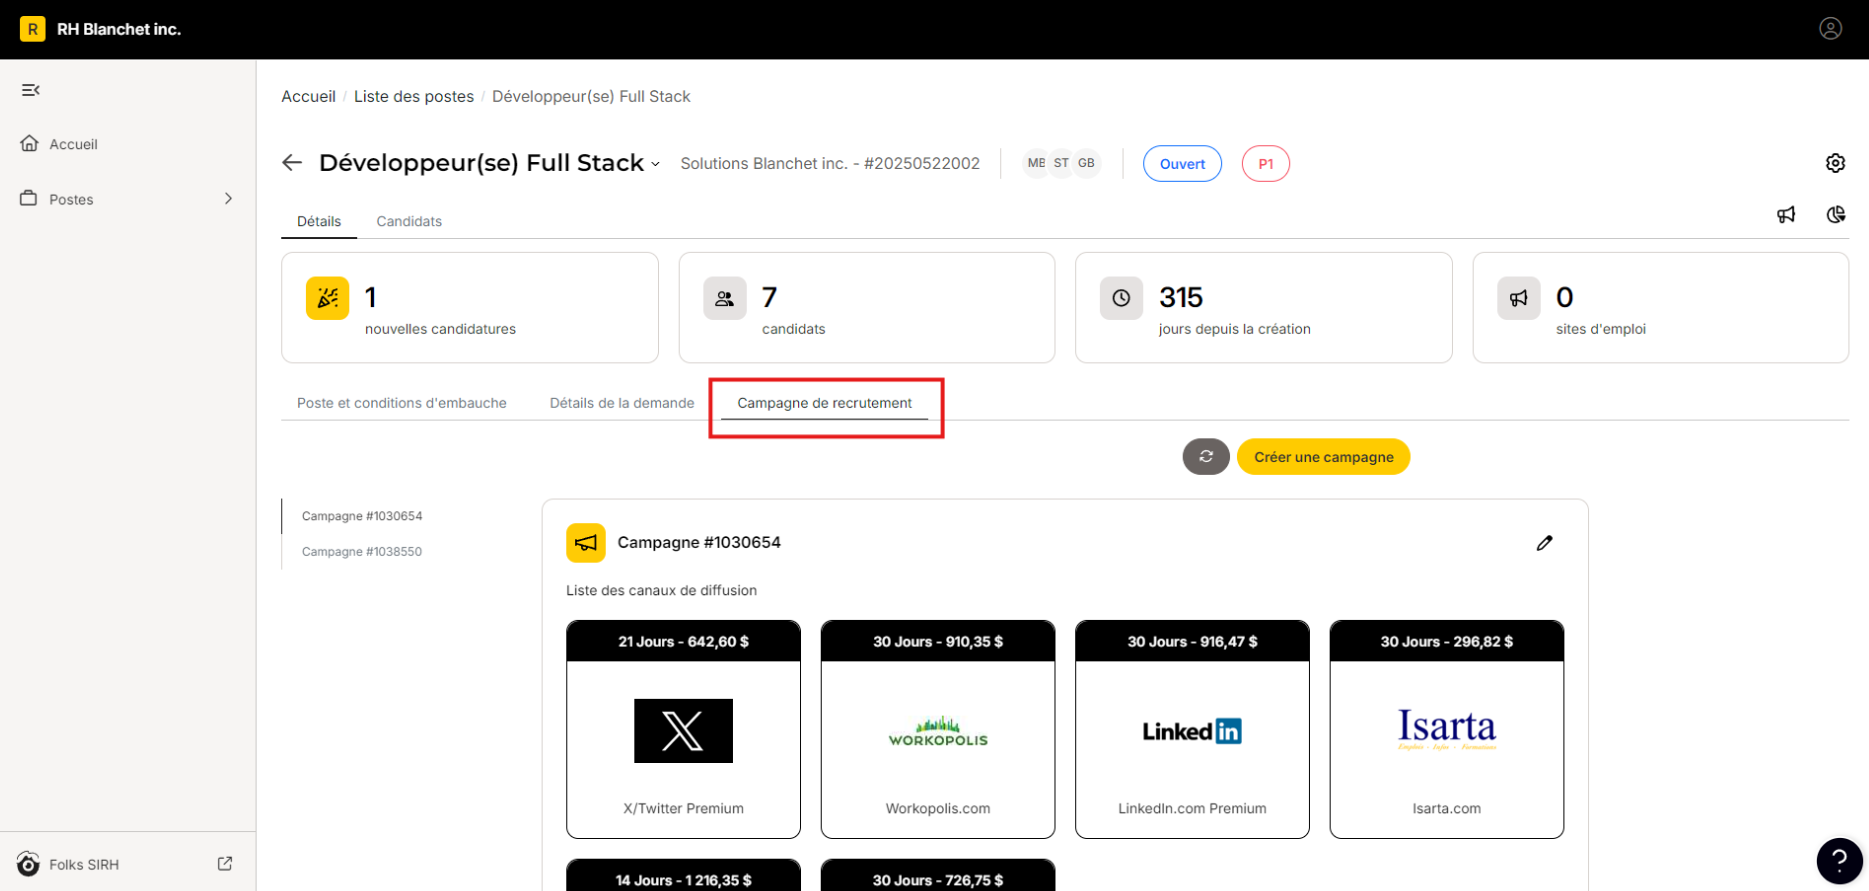Open Liste des postes breadcrumb link
Image resolution: width=1869 pixels, height=891 pixels.
[414, 96]
